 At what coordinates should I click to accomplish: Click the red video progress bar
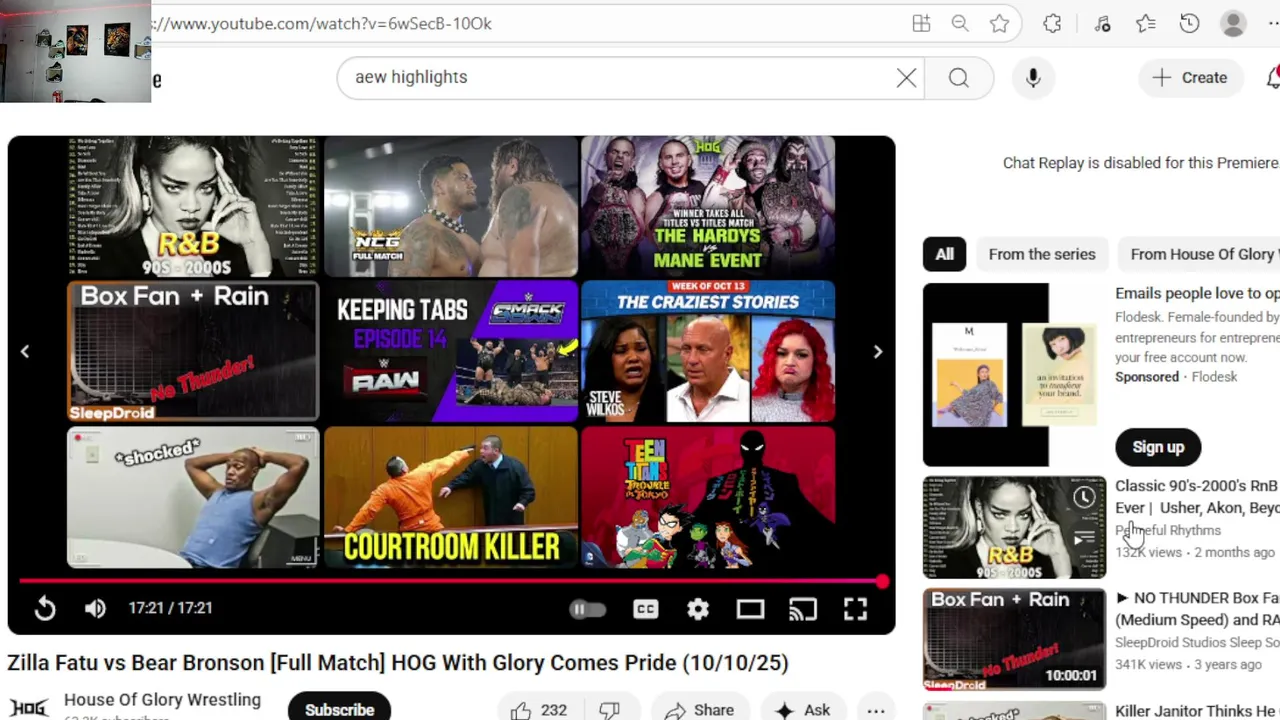450,581
